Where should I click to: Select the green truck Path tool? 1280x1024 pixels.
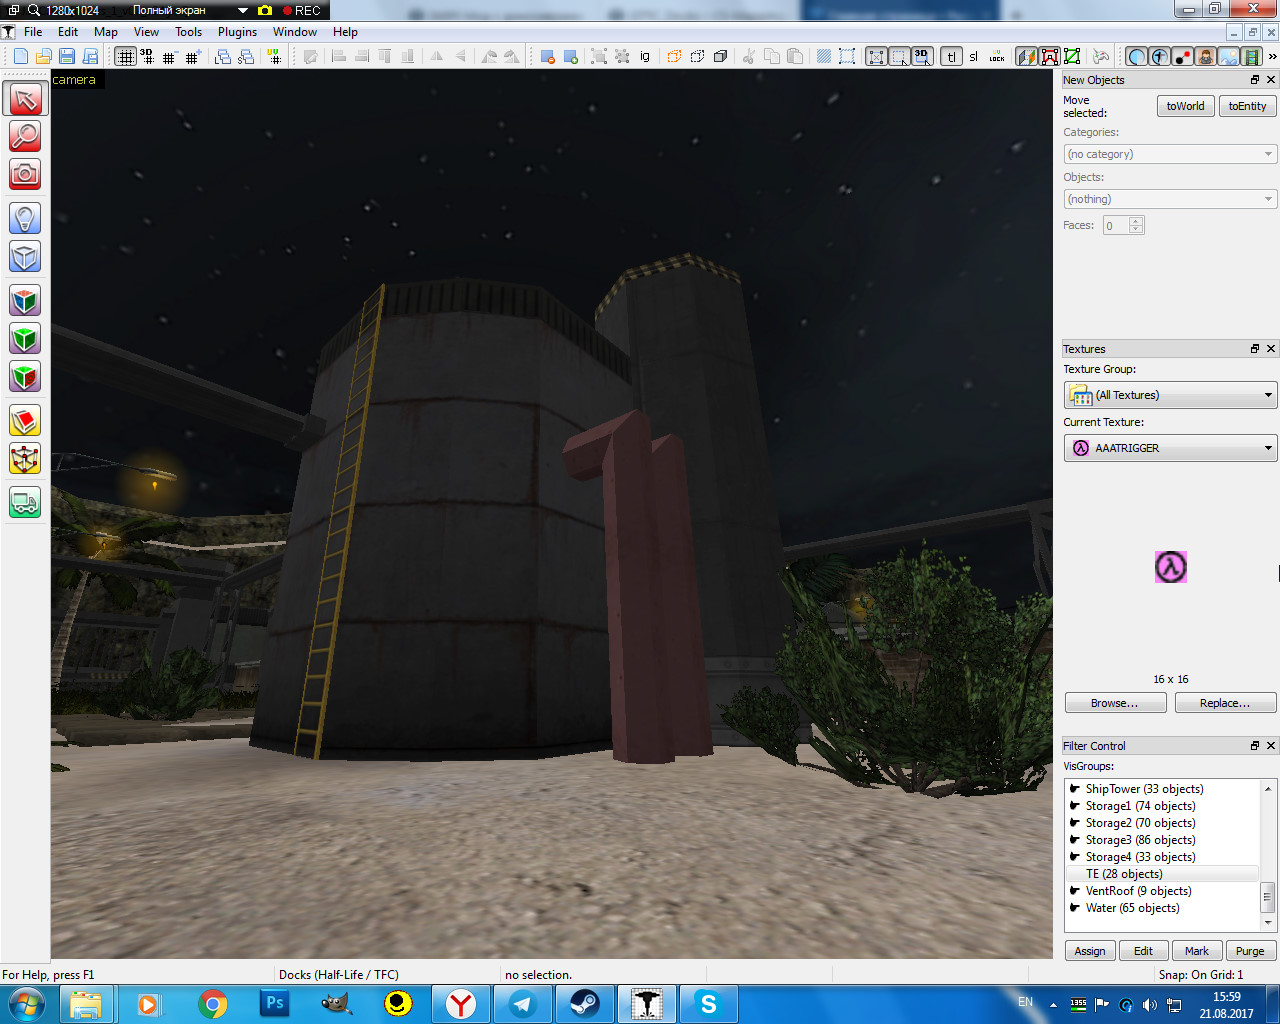point(25,502)
